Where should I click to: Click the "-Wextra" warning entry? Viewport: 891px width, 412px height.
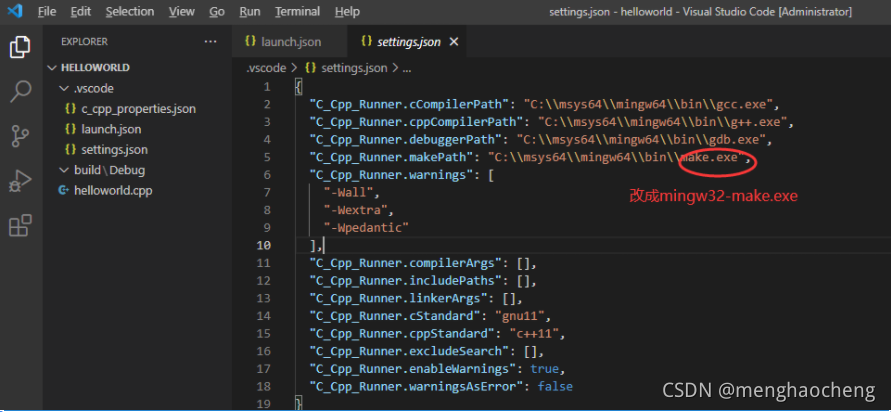(x=356, y=210)
